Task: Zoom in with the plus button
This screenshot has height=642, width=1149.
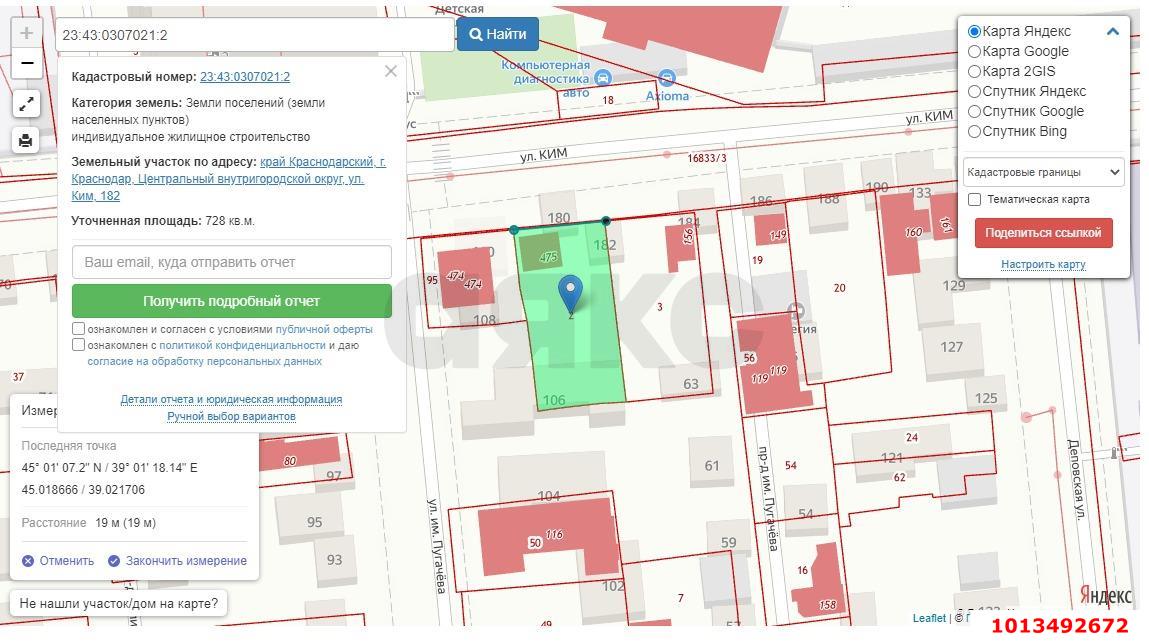Action: [x=27, y=33]
